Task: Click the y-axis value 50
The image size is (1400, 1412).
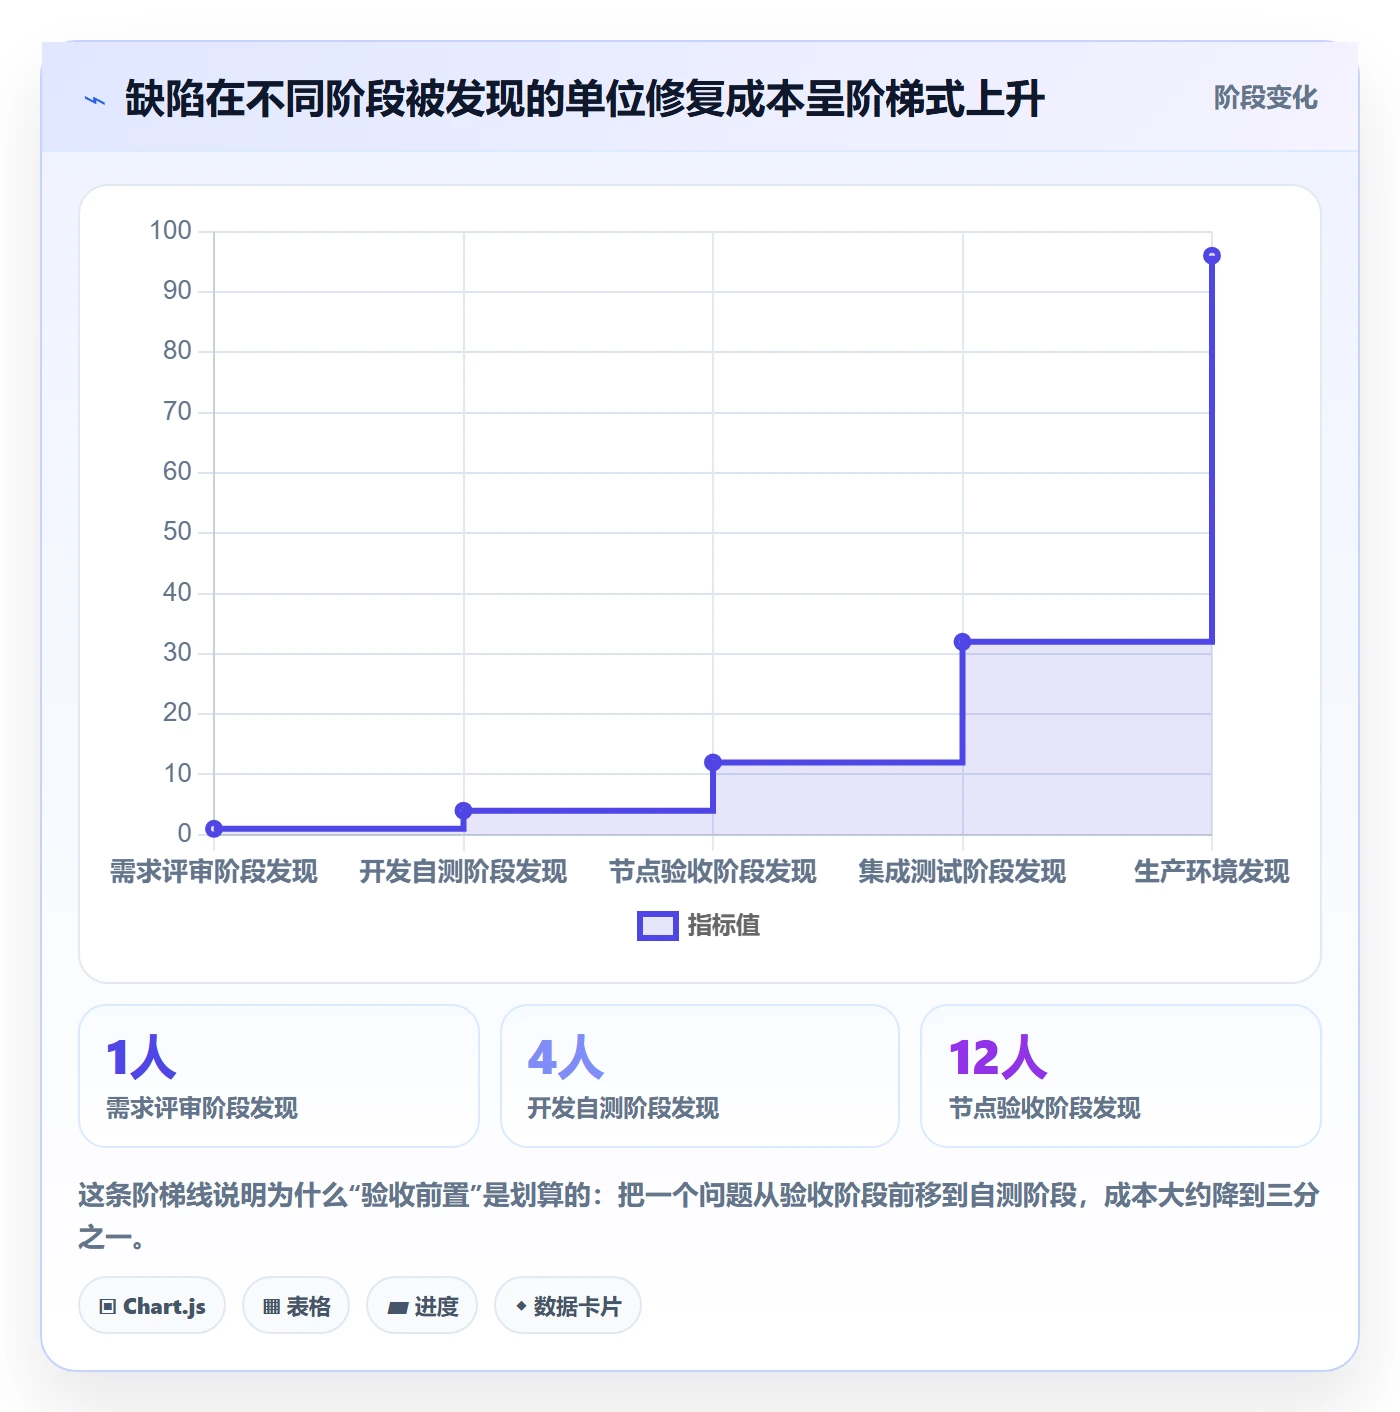Action: (177, 532)
